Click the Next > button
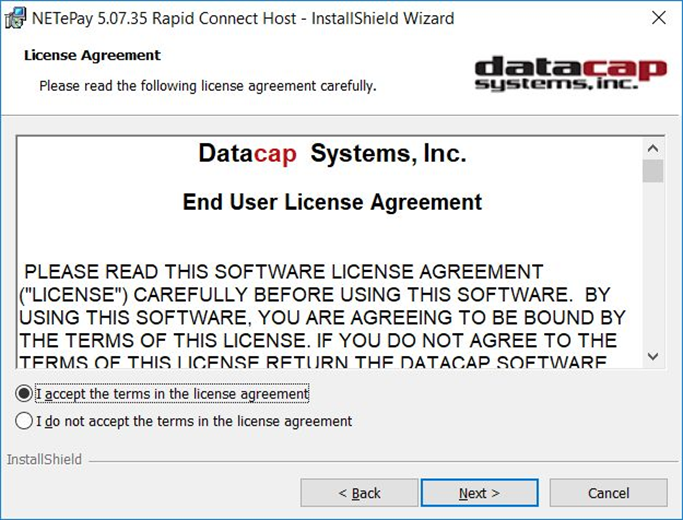Viewport: 683px width, 520px height. (479, 493)
